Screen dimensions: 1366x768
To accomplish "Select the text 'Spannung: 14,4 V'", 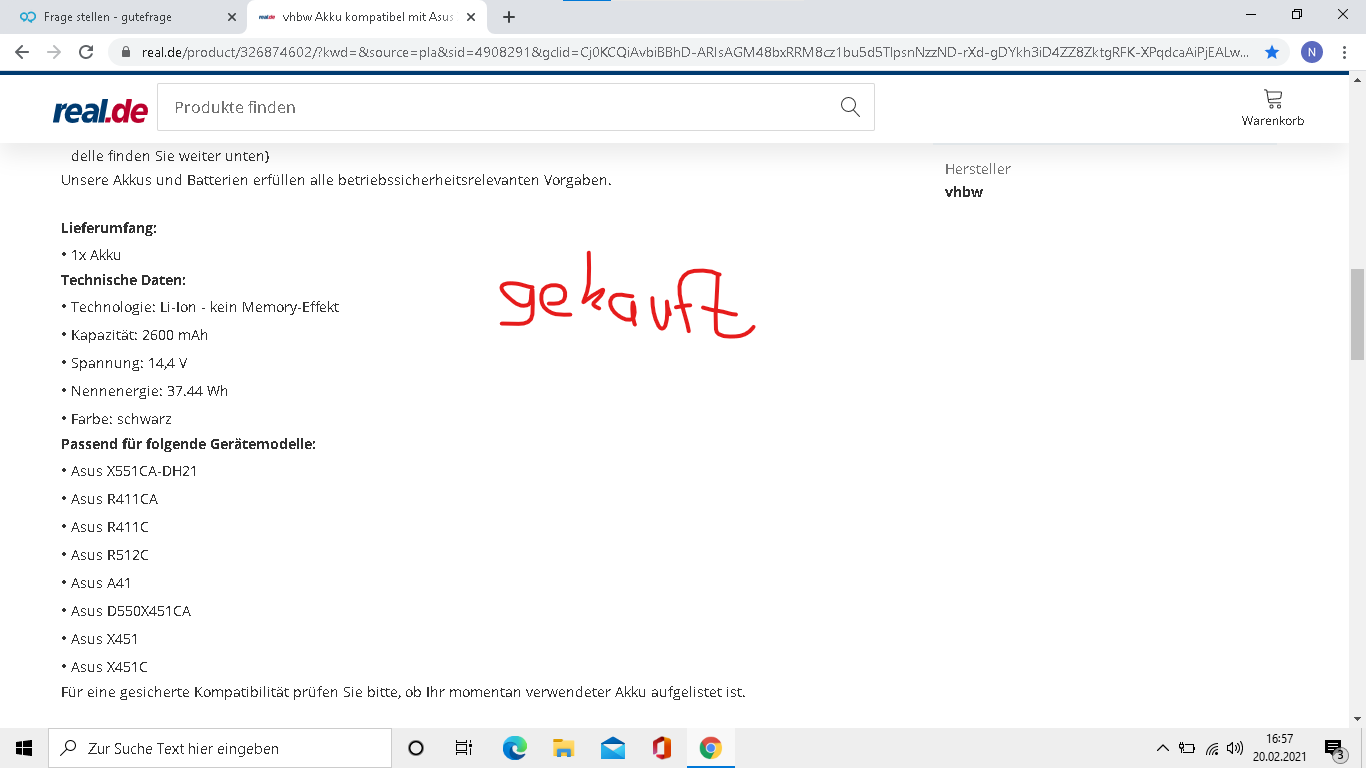I will tap(129, 363).
